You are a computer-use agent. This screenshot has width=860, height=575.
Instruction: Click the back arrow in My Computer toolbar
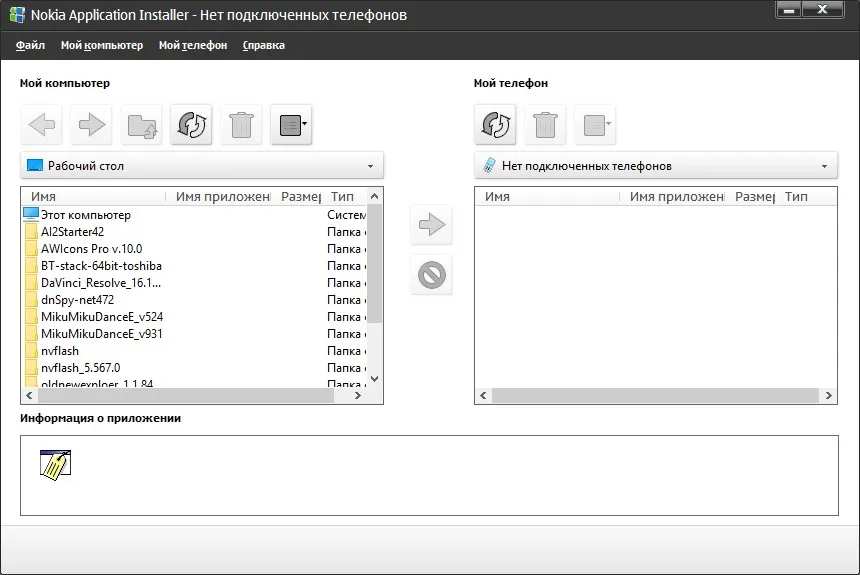(x=42, y=125)
